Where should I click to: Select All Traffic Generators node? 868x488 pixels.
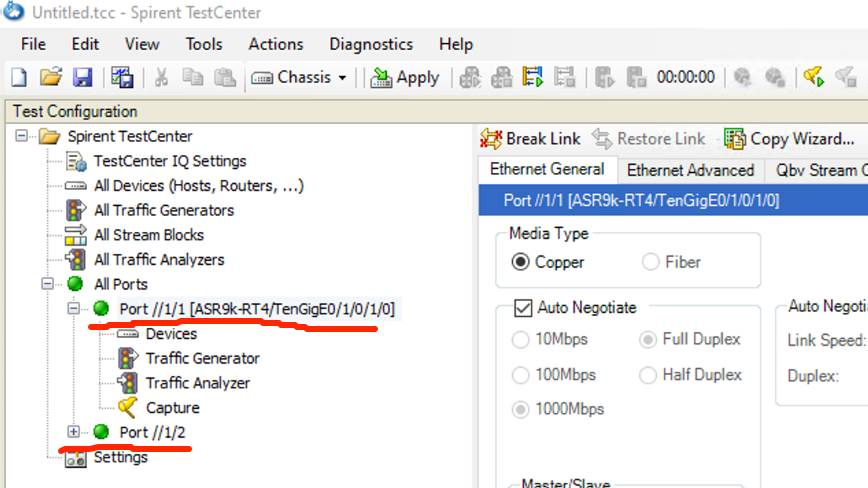coord(164,210)
